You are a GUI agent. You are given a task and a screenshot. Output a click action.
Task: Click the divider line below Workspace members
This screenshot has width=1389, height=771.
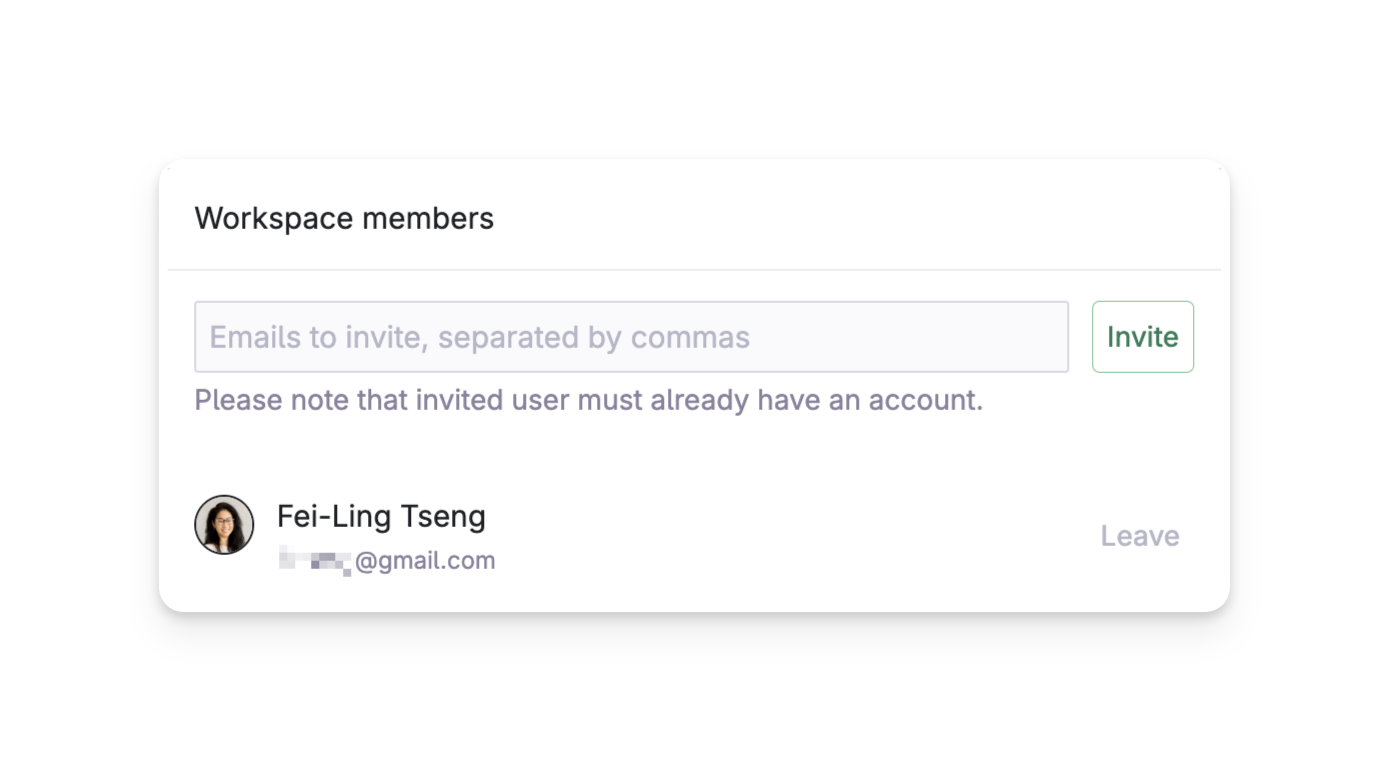[x=694, y=270]
